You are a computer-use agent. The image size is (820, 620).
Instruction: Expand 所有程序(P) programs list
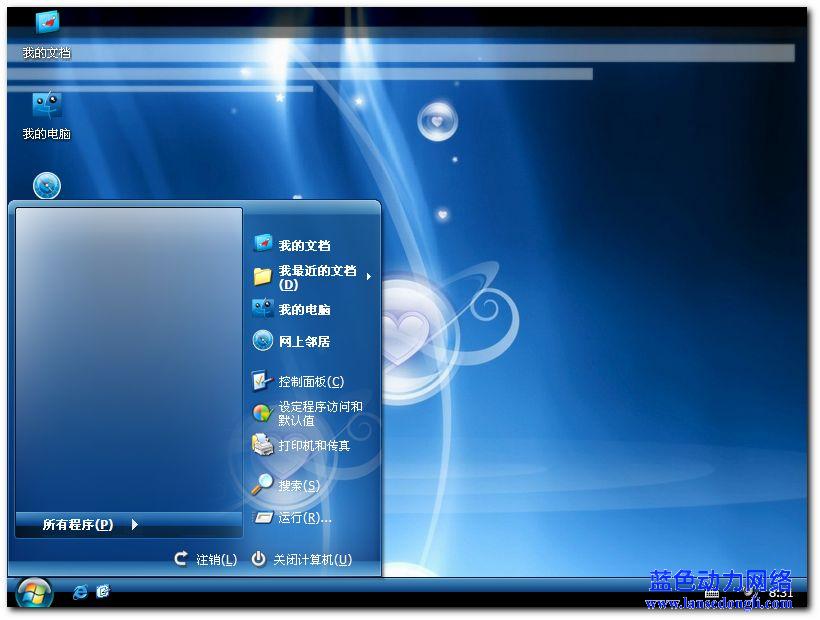[x=129, y=524]
